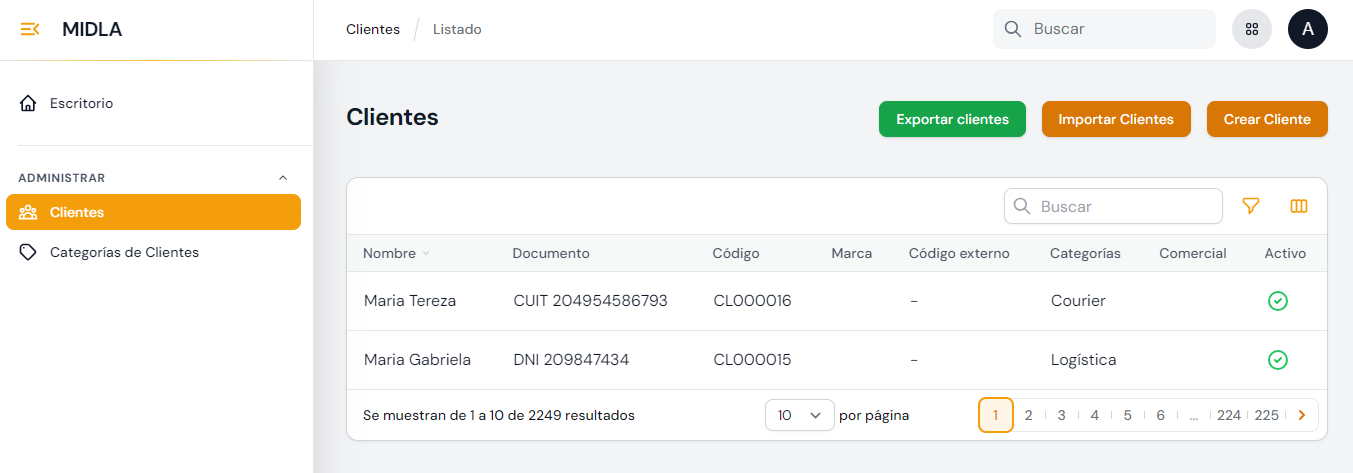Image resolution: width=1353 pixels, height=473 pixels.
Task: Go to page 225
Action: (1266, 415)
